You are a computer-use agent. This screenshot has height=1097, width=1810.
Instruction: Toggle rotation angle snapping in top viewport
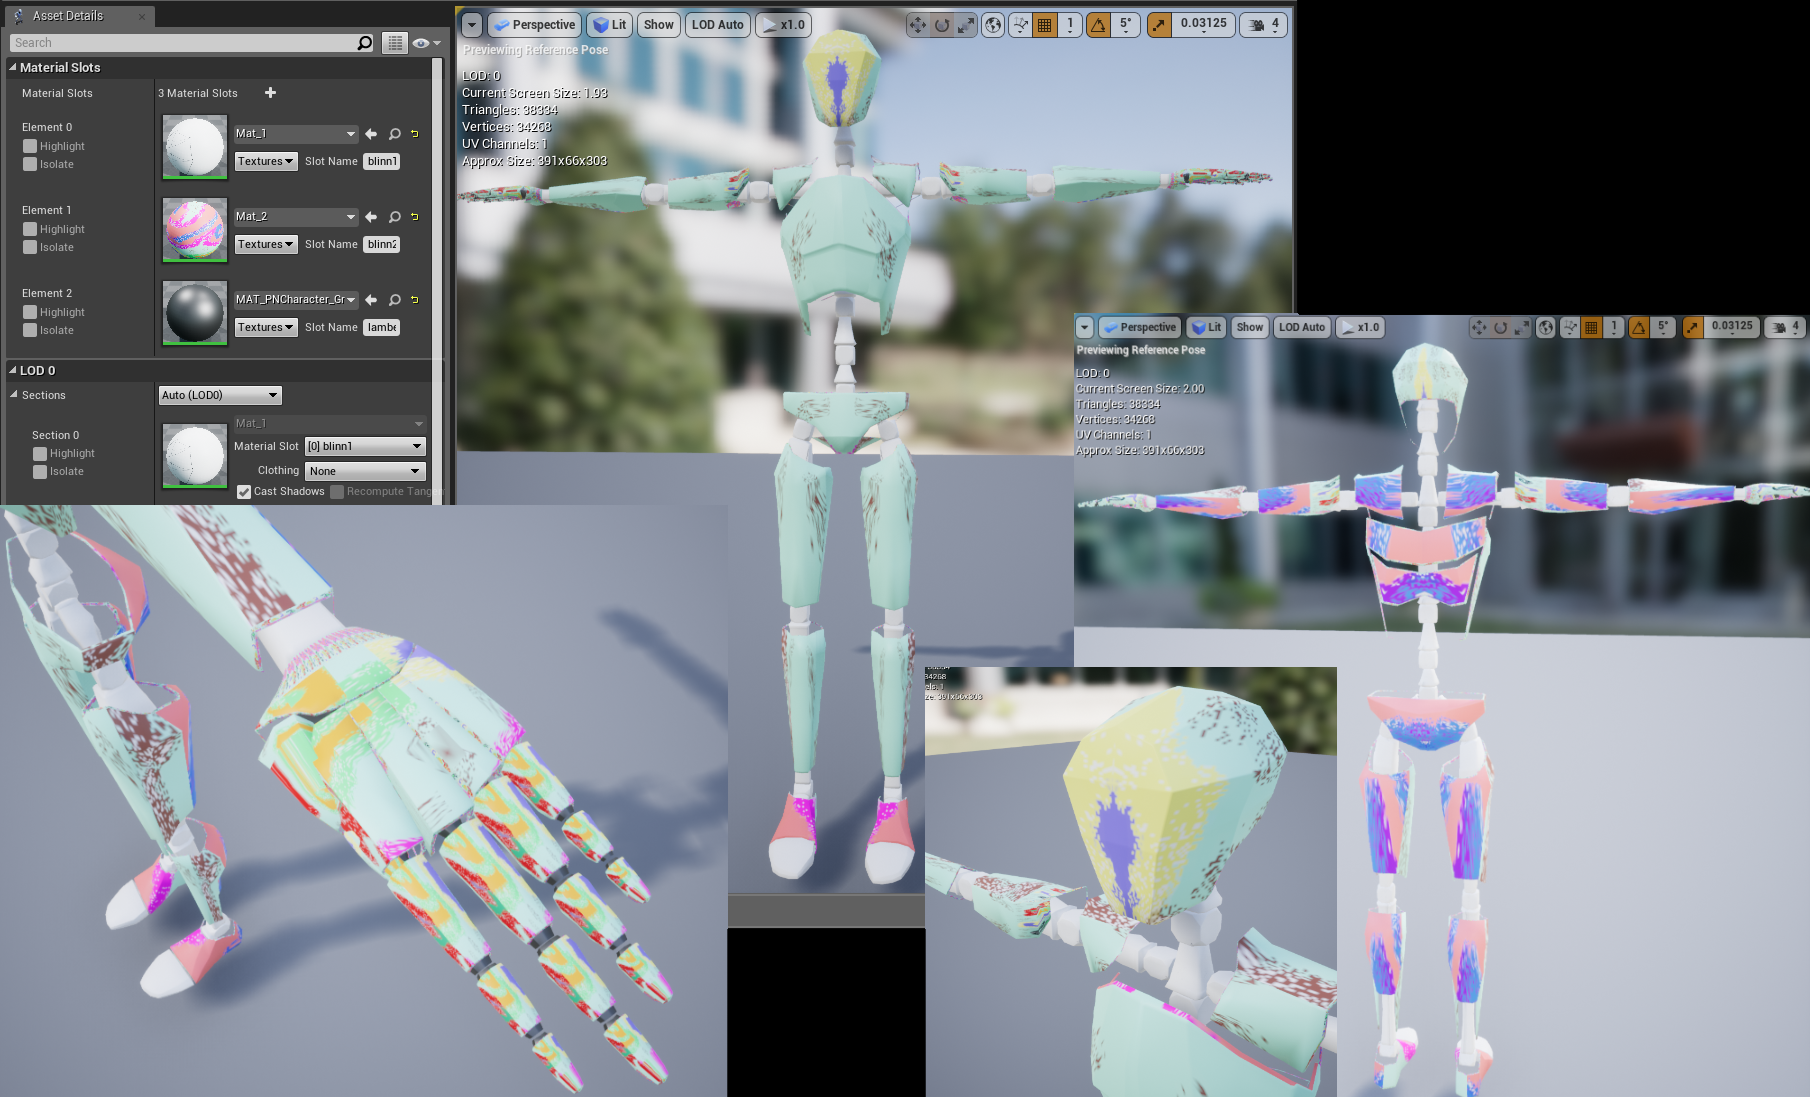[1098, 25]
